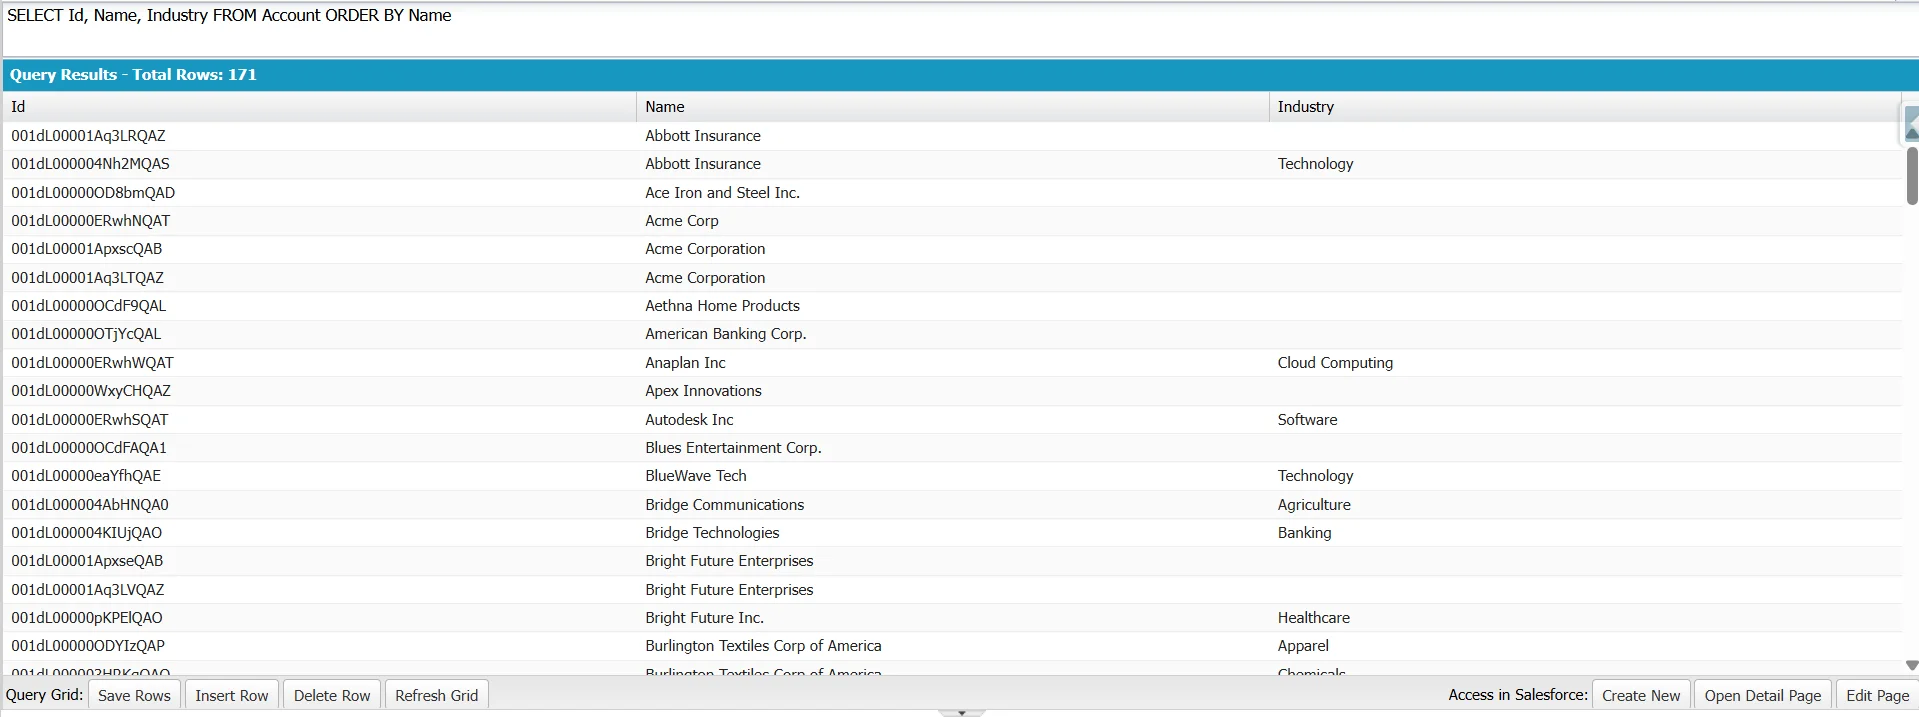
Task: Click the Bright Future Inc. name cell
Action: 952,618
